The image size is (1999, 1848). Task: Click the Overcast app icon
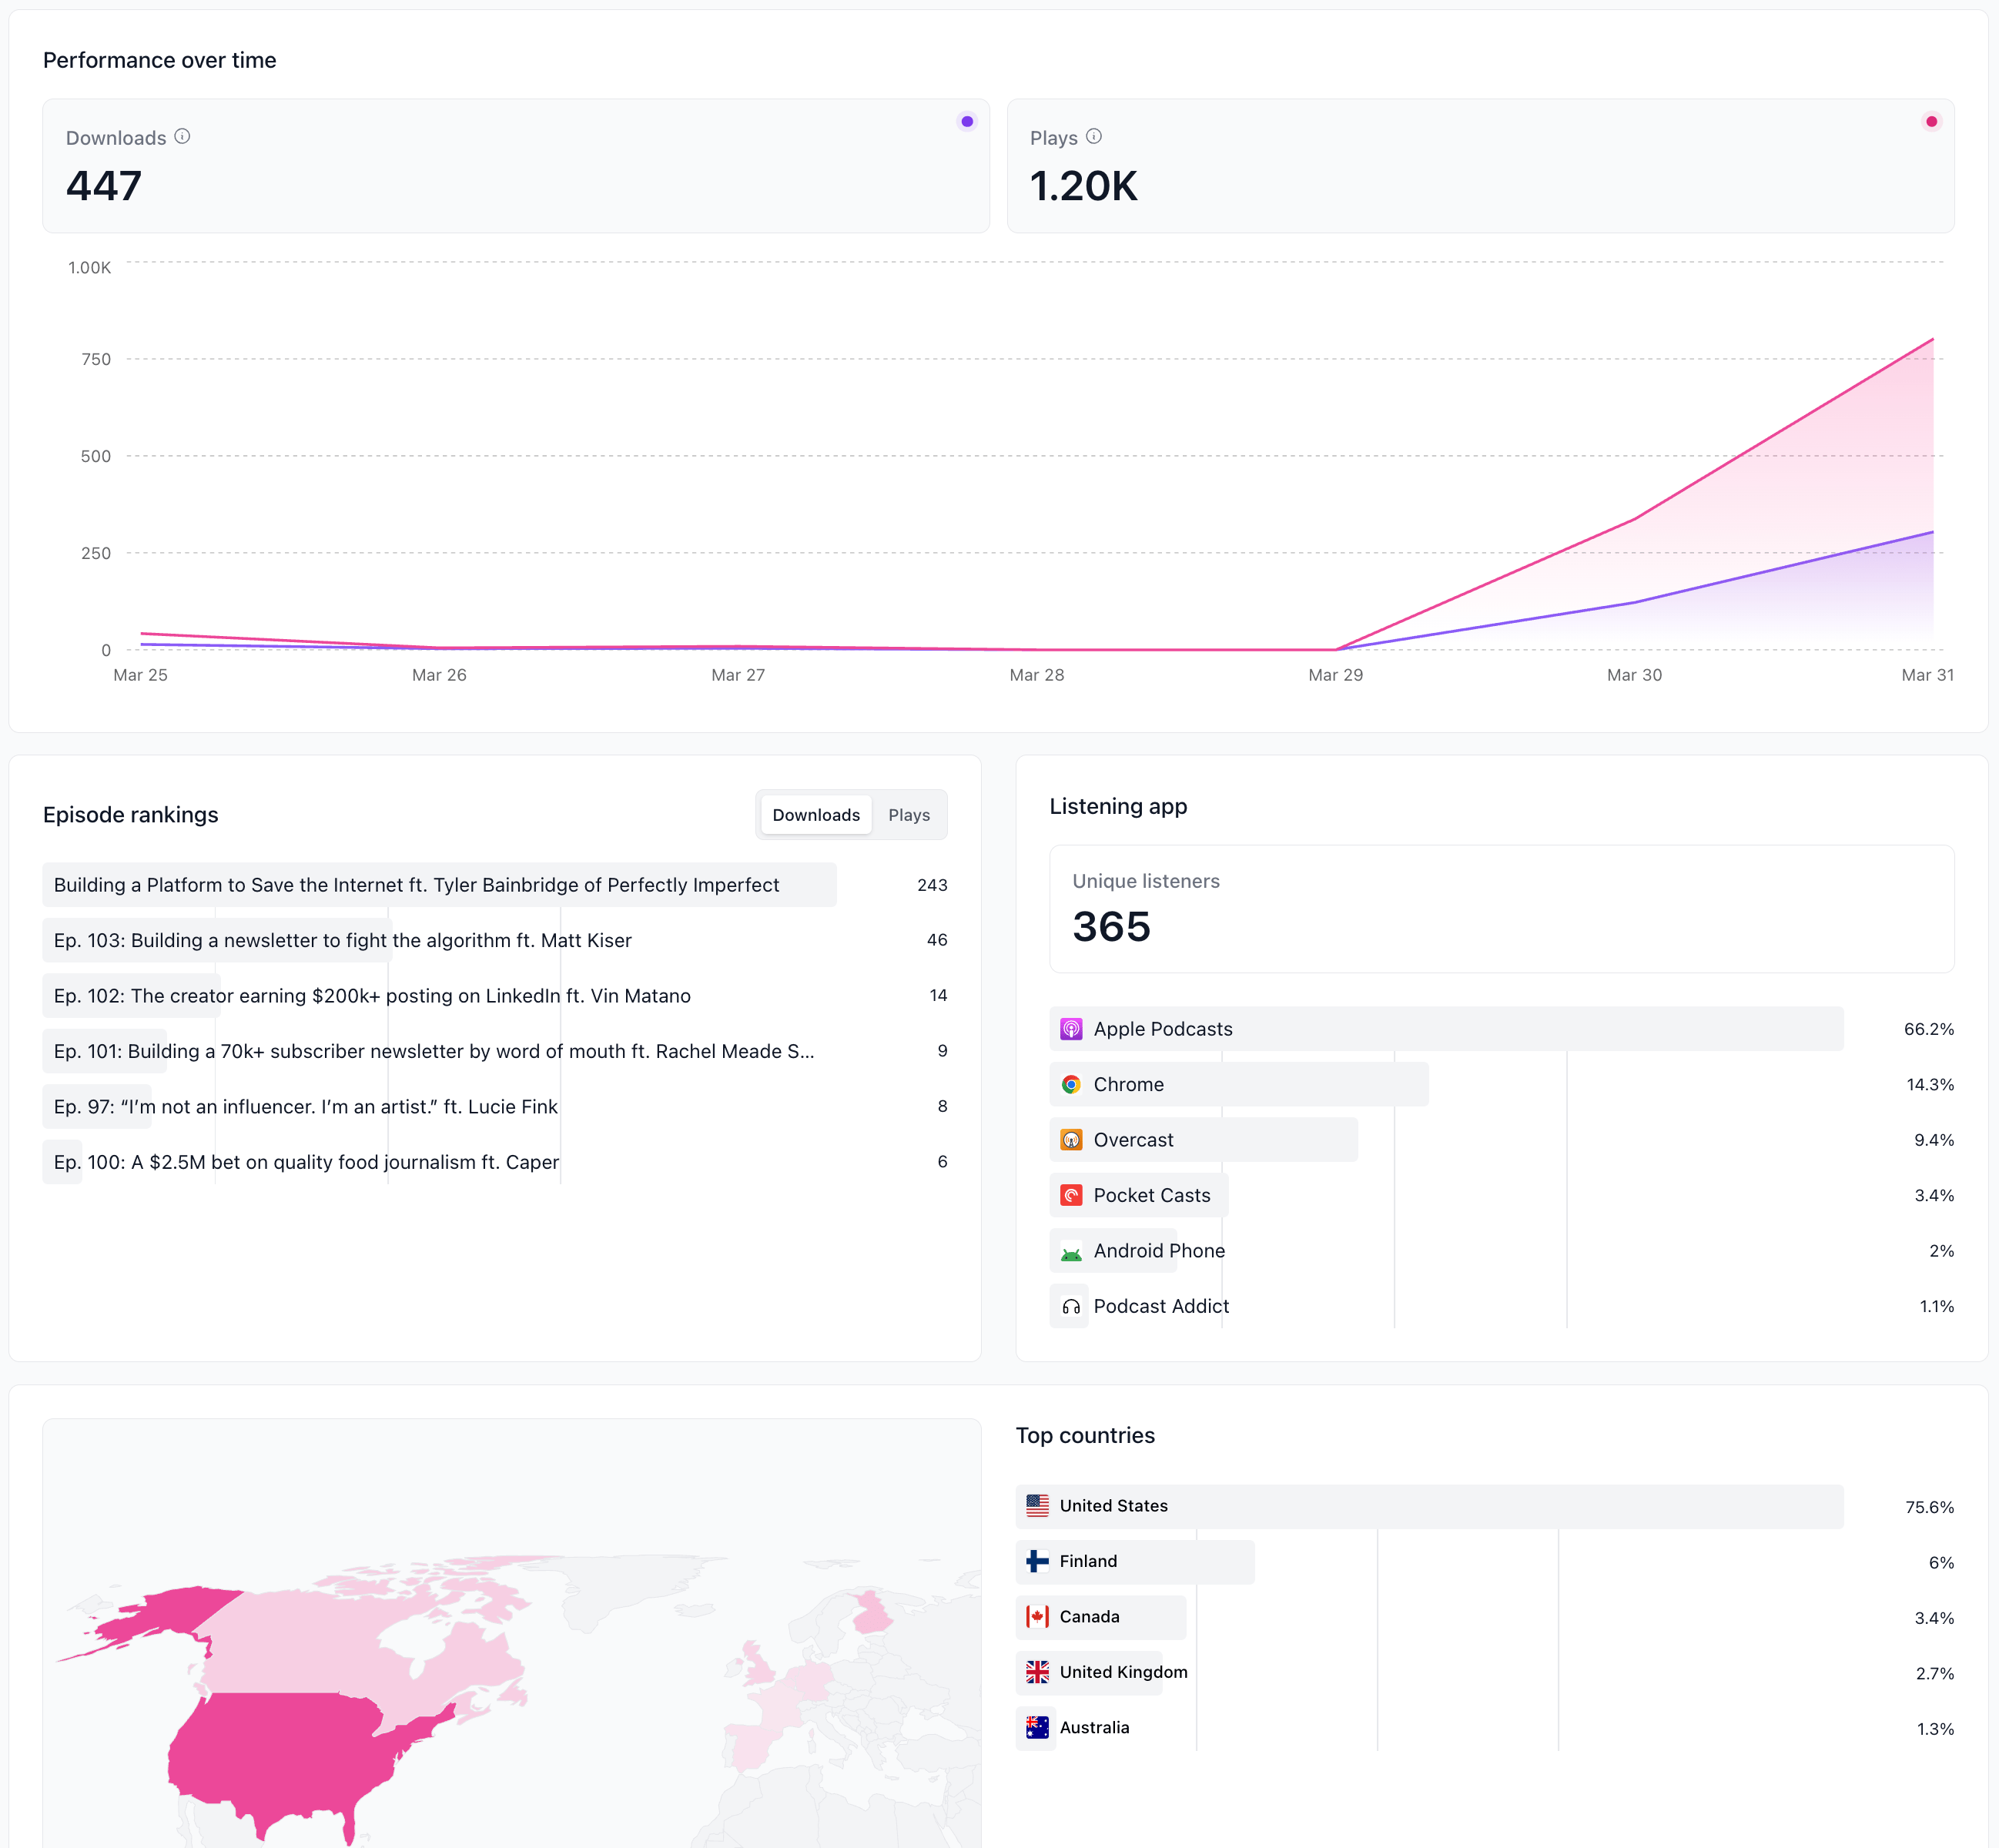(1071, 1140)
